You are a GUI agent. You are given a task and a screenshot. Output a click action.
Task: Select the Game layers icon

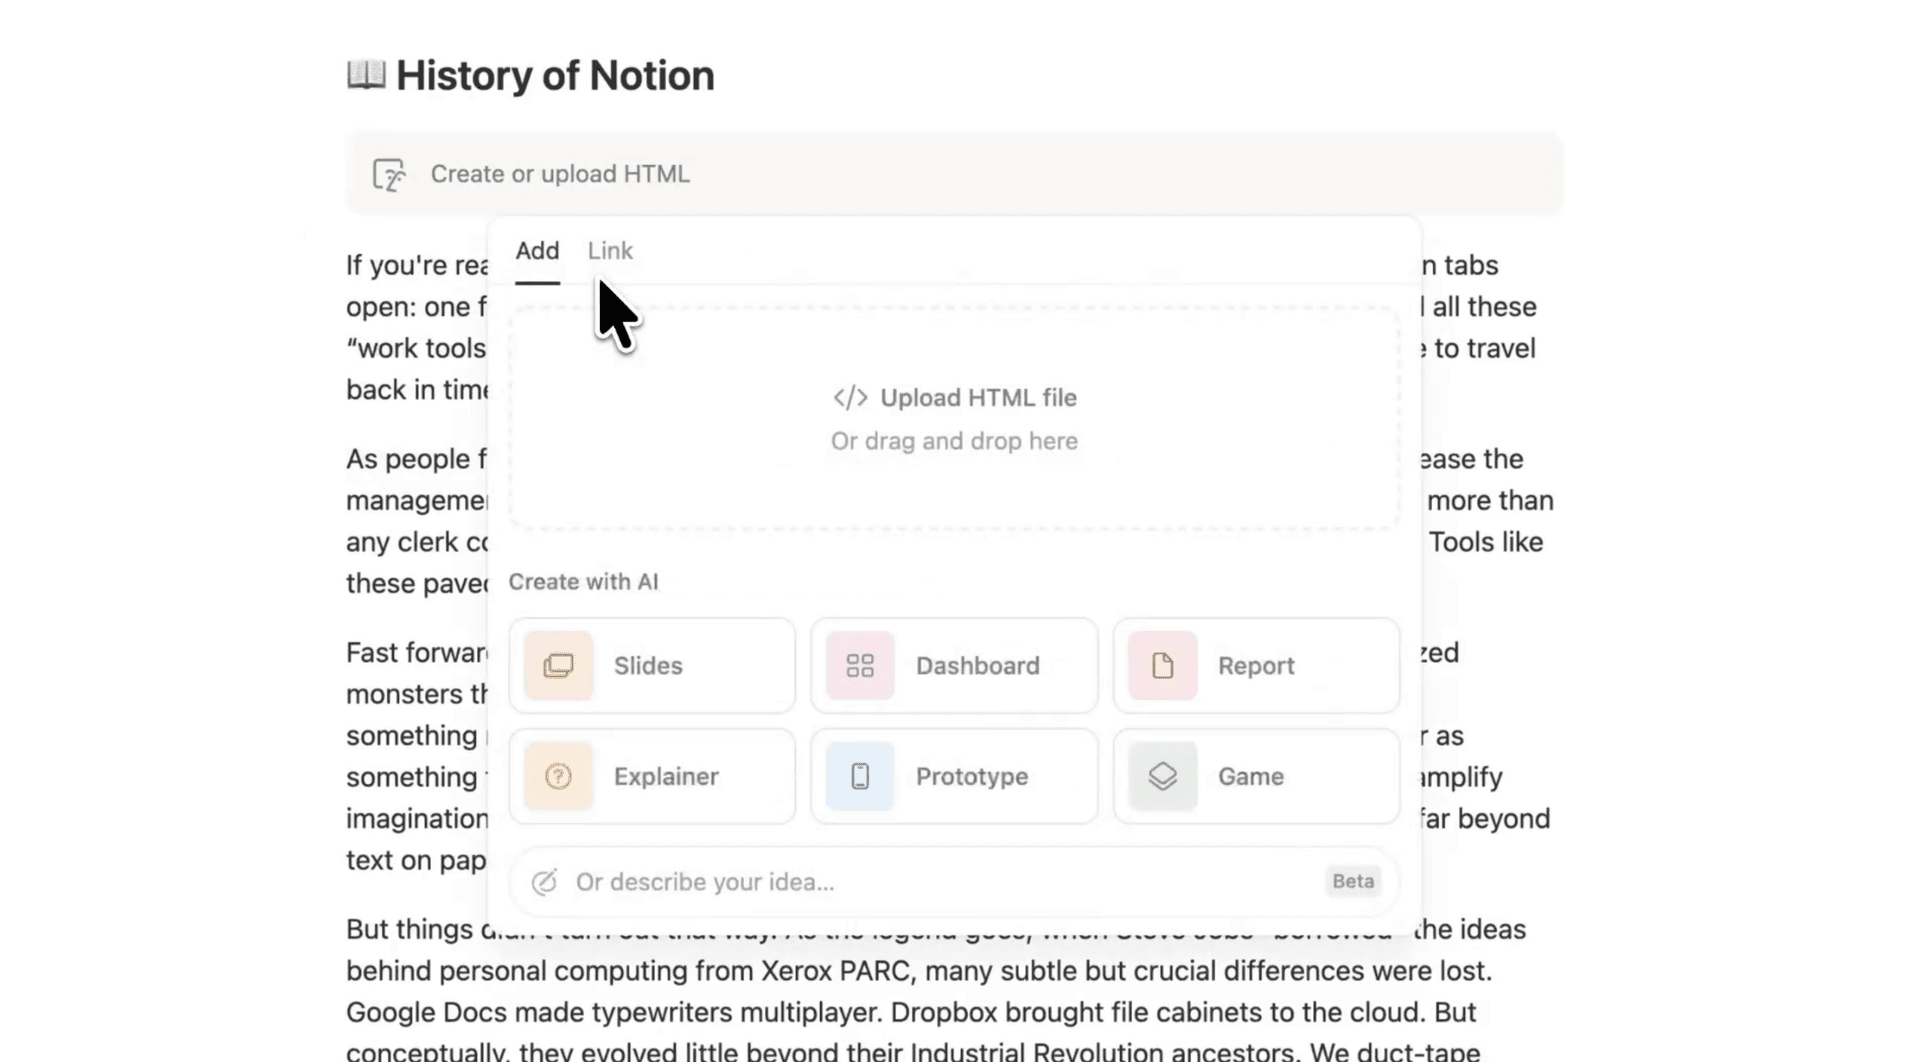click(1162, 776)
